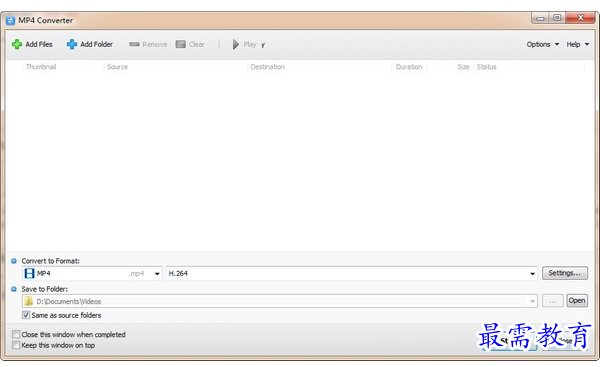
Task: Click the Destination column header
Action: tap(267, 67)
